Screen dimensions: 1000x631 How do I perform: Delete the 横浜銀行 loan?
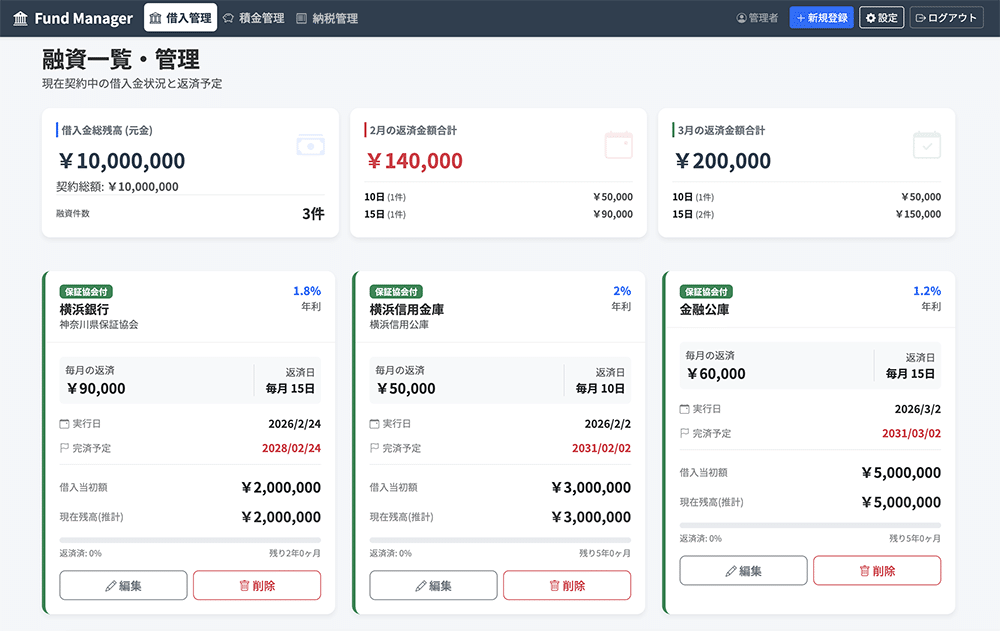[257, 586]
